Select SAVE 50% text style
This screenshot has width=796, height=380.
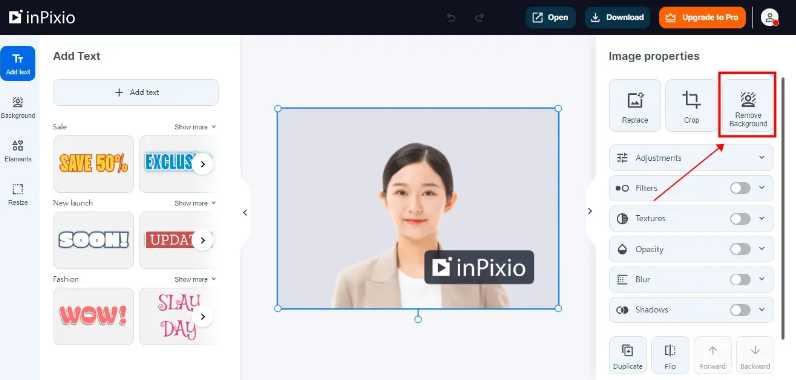point(93,164)
